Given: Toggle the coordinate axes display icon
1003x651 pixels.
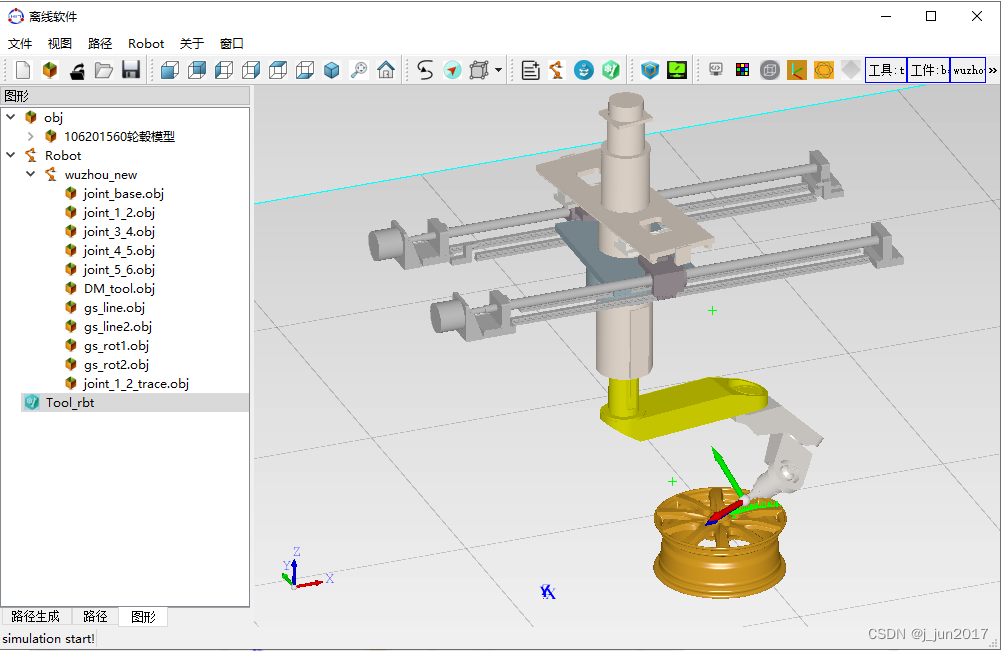Looking at the screenshot, I should 797,70.
